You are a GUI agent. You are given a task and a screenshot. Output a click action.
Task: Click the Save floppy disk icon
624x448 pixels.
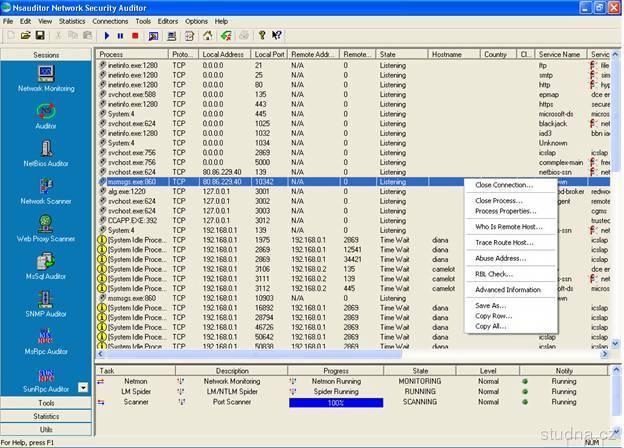coord(39,35)
